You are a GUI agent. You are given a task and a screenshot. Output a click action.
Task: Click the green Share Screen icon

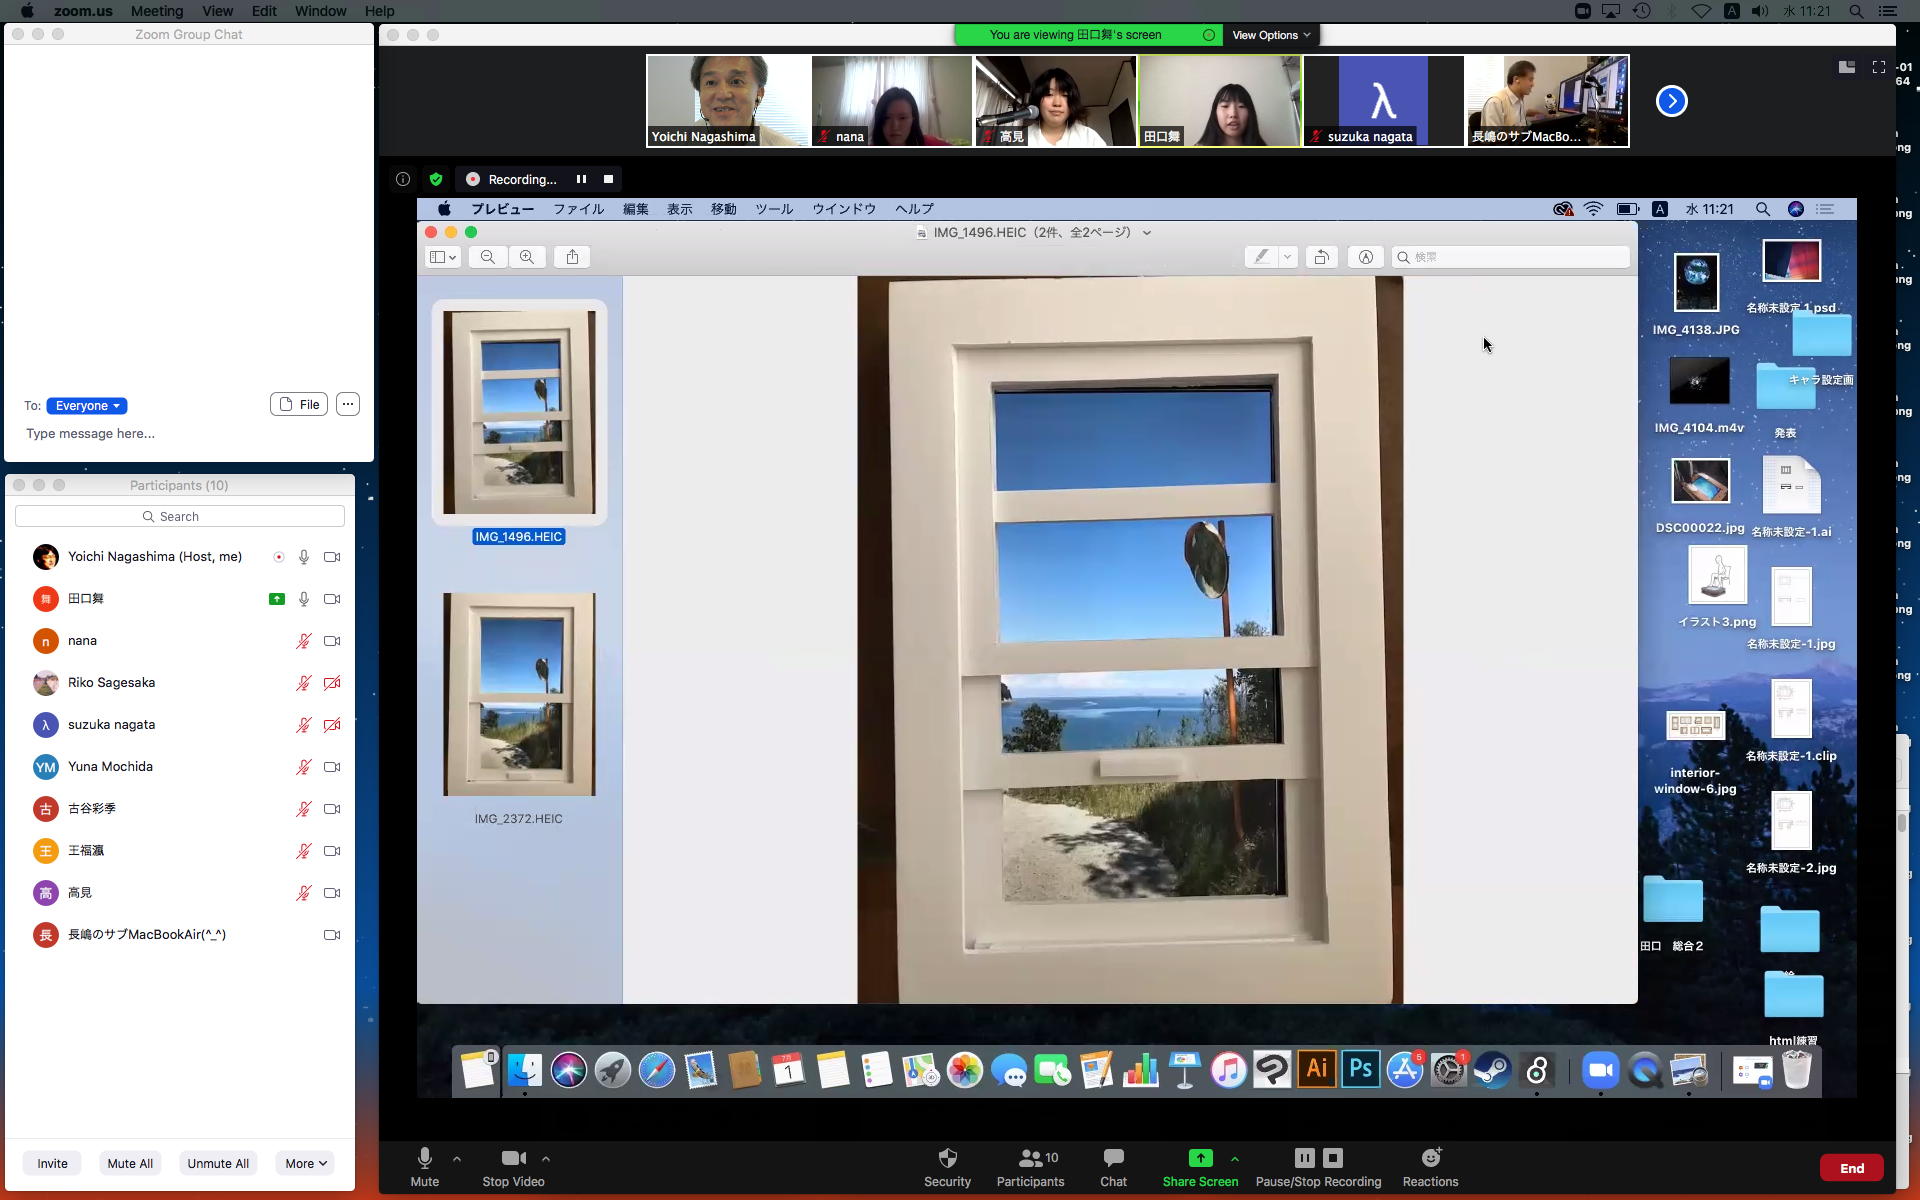click(x=1200, y=1158)
